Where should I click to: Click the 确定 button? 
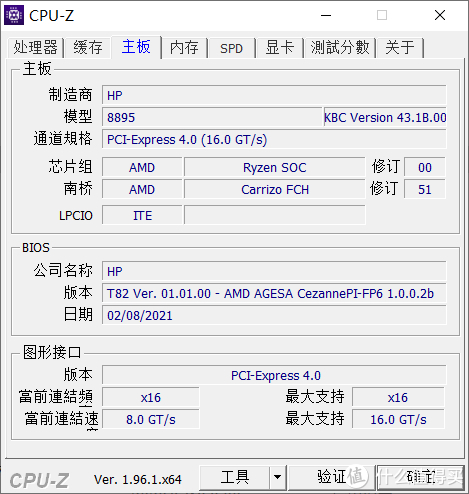[x=421, y=477]
